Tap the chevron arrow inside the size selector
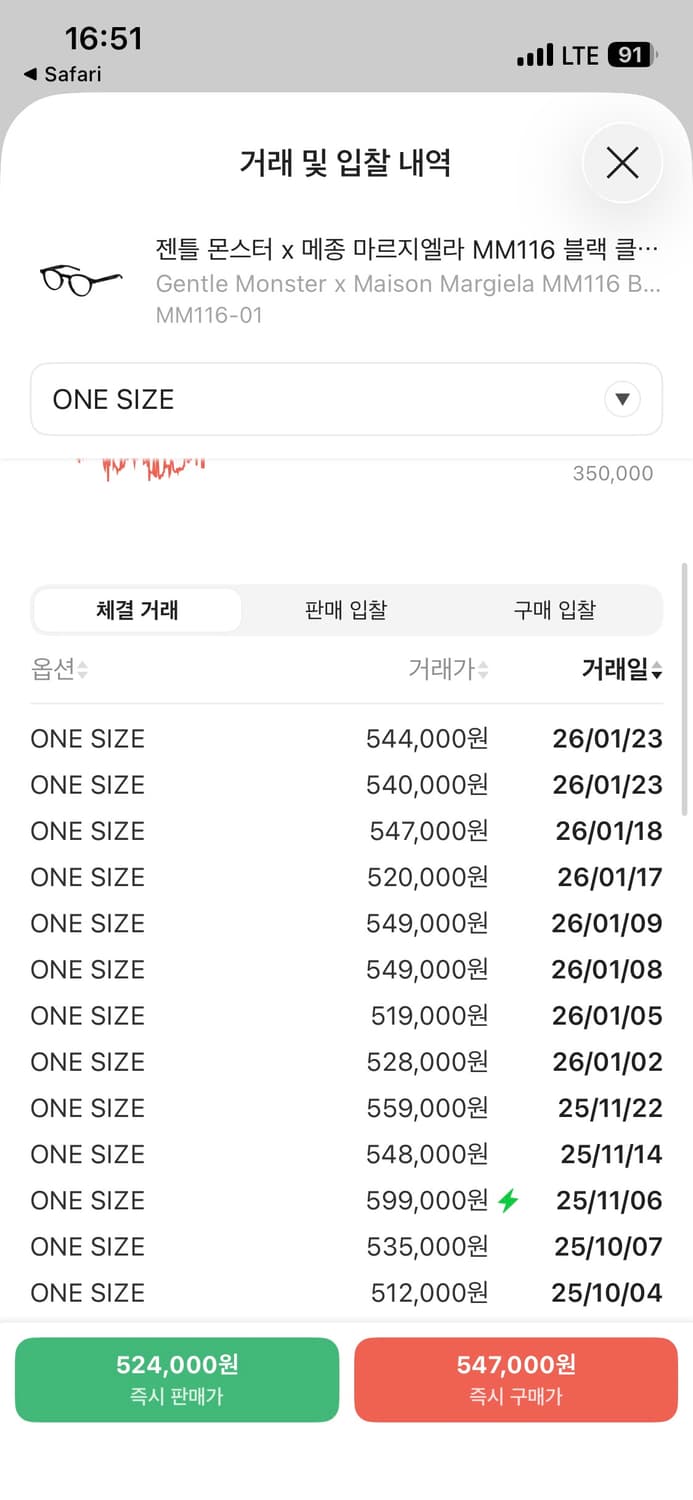The image size is (693, 1500). pos(622,399)
